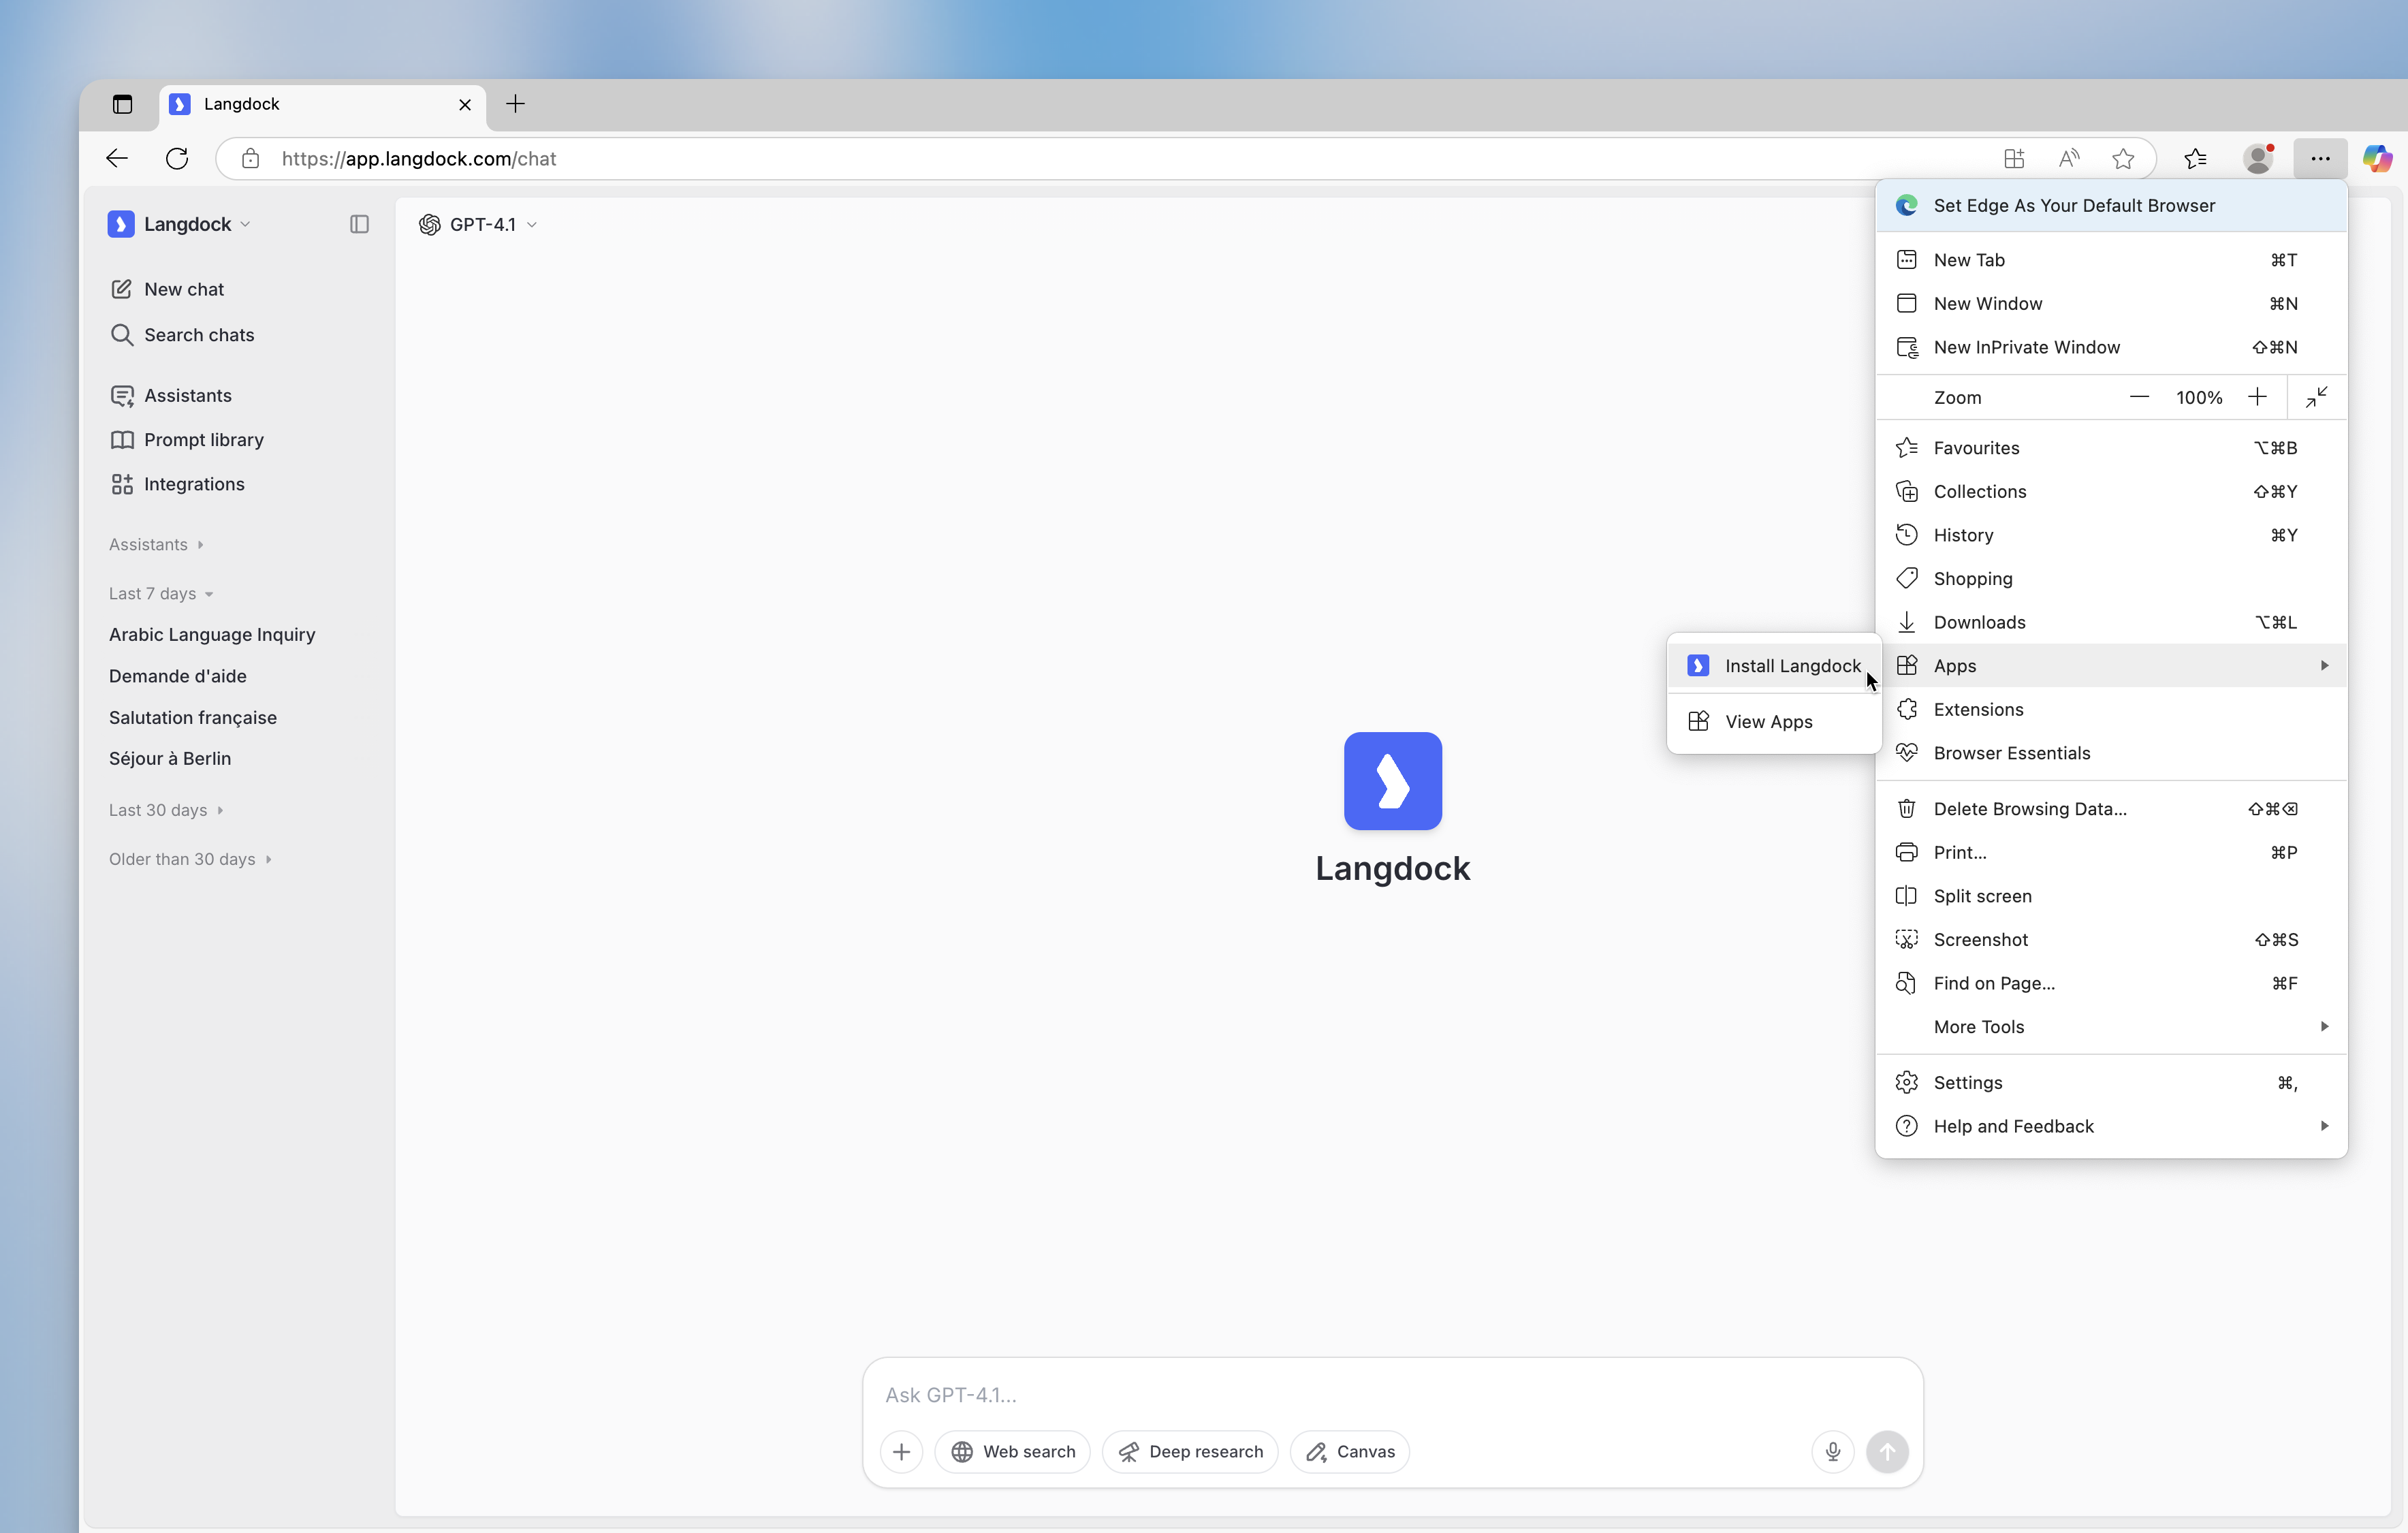Expand the Last 30 days section
The width and height of the screenshot is (2408, 1533).
pyautogui.click(x=166, y=810)
